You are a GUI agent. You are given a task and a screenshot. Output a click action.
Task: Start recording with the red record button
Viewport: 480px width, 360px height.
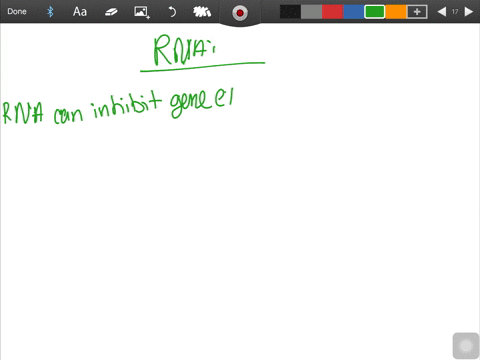(x=240, y=13)
